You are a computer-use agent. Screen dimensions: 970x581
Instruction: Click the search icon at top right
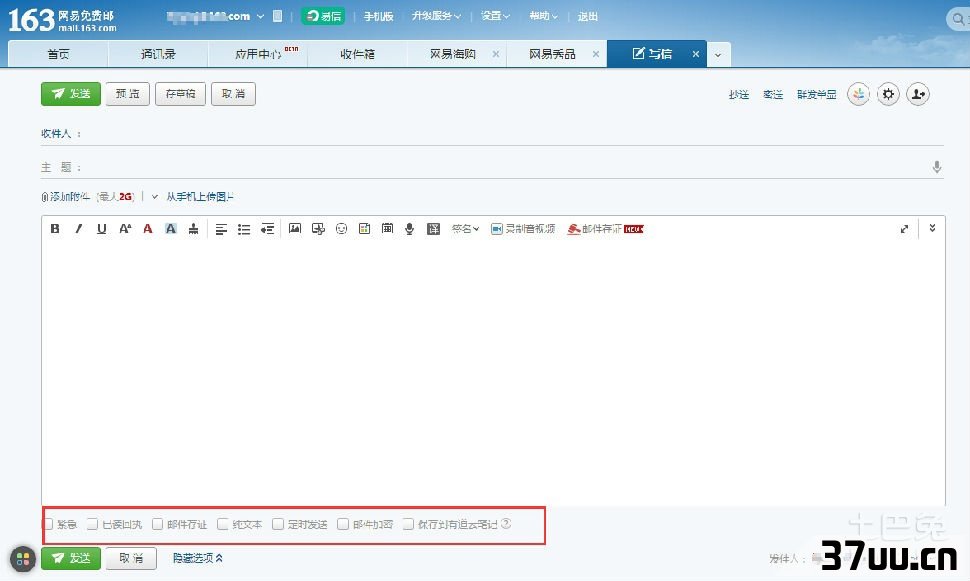click(958, 19)
